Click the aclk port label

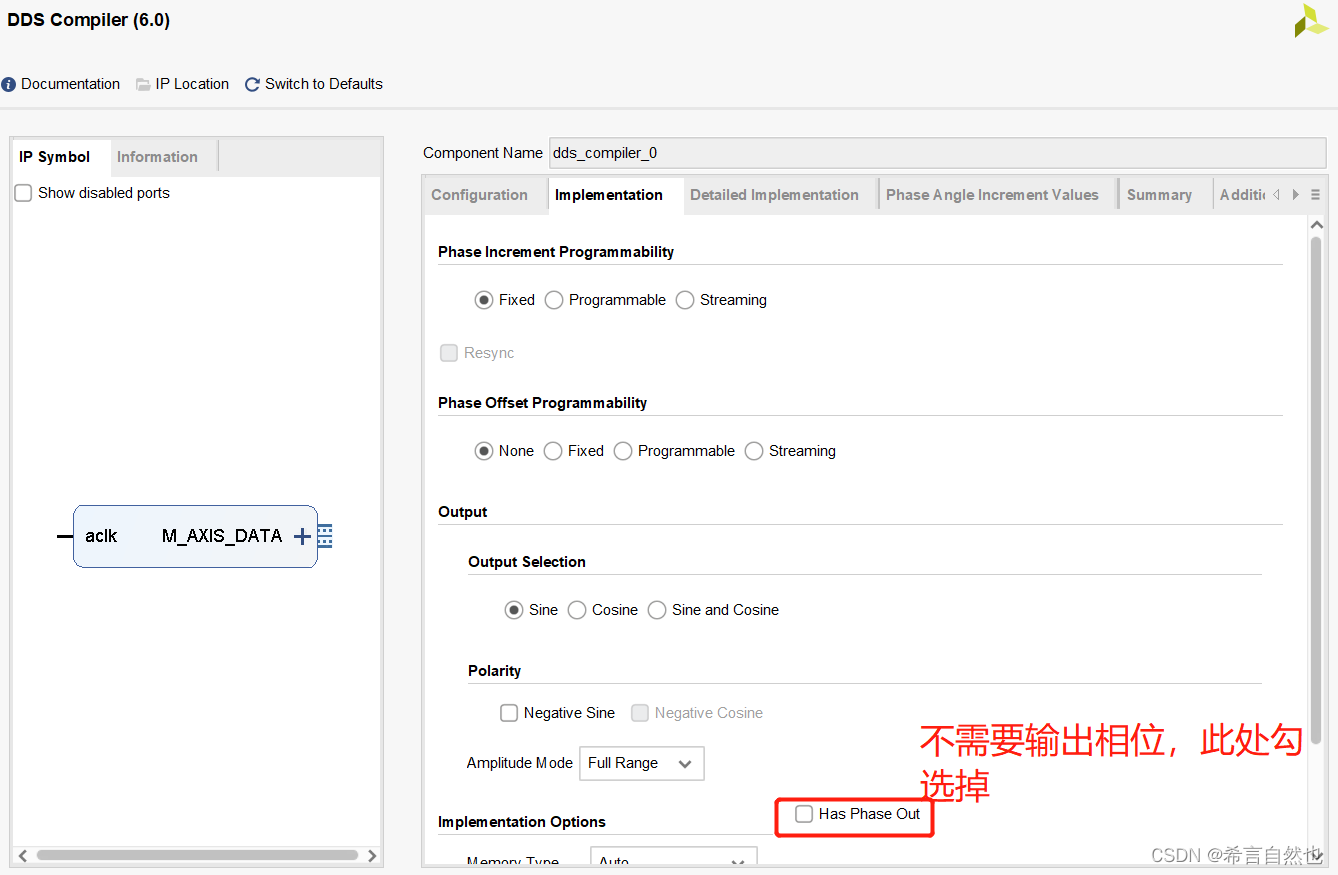coord(101,536)
